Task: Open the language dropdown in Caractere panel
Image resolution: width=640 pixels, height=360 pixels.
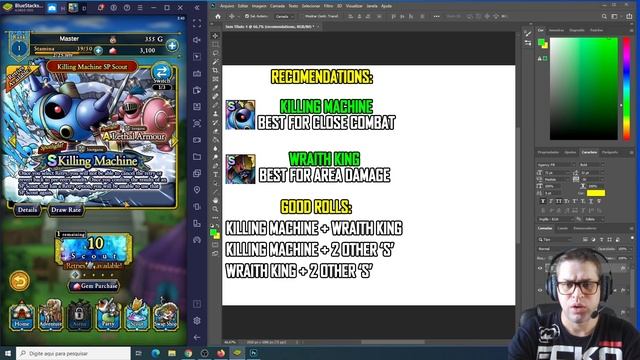Action: (x=556, y=219)
